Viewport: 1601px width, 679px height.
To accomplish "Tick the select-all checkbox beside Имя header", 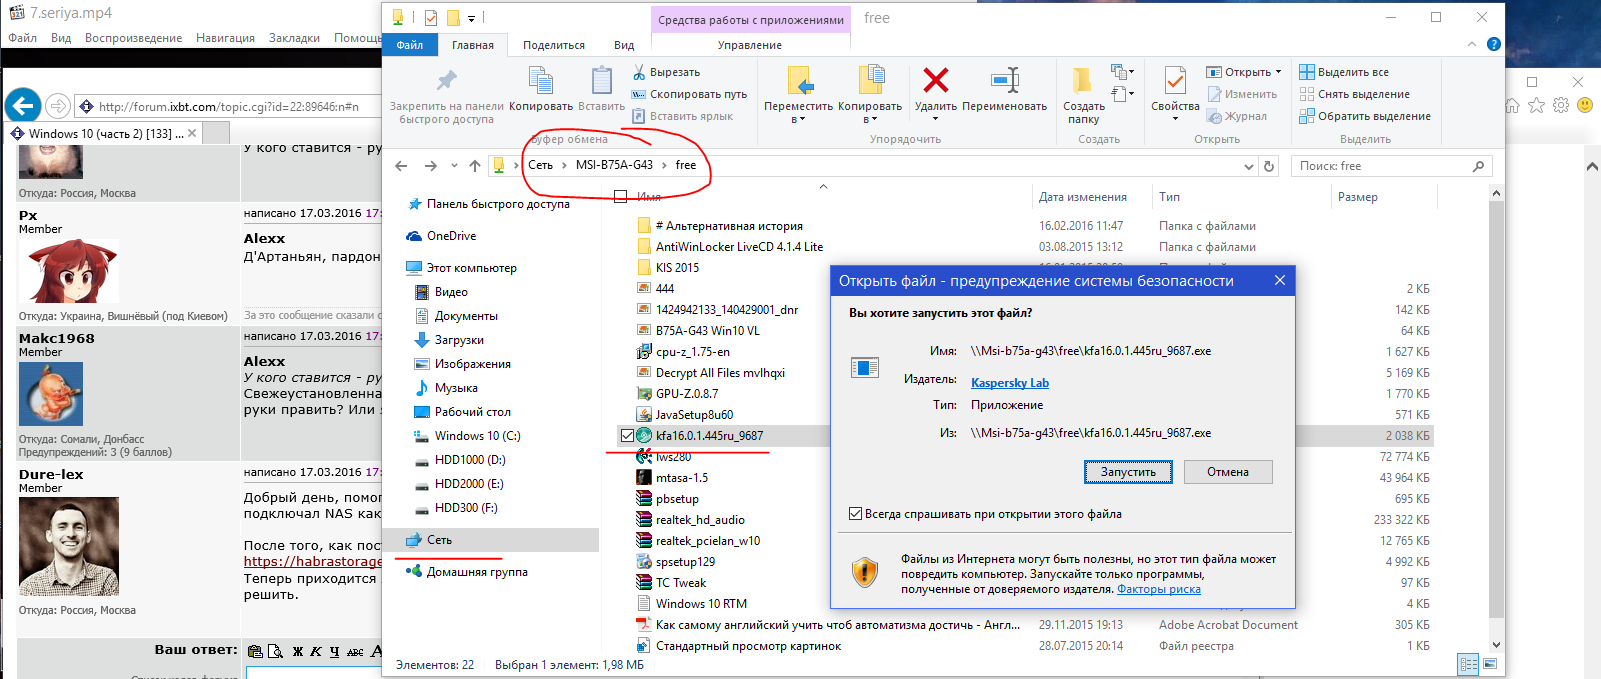I will point(620,197).
